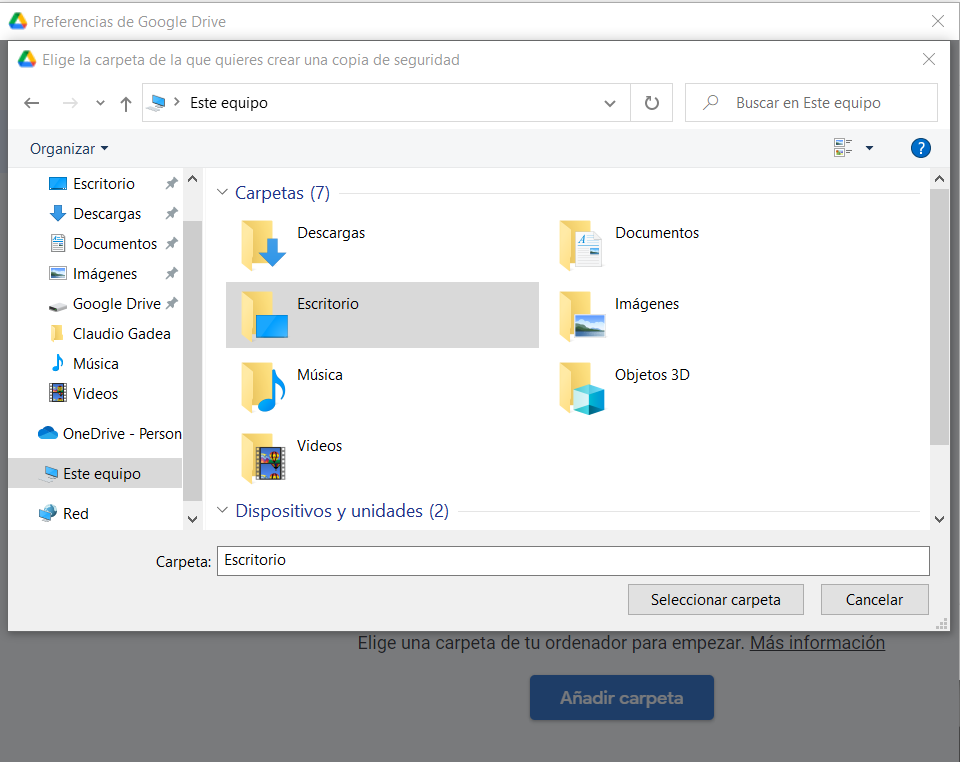Image resolution: width=960 pixels, height=762 pixels.
Task: Click Carpetas (7) group header text
Action: (x=282, y=193)
